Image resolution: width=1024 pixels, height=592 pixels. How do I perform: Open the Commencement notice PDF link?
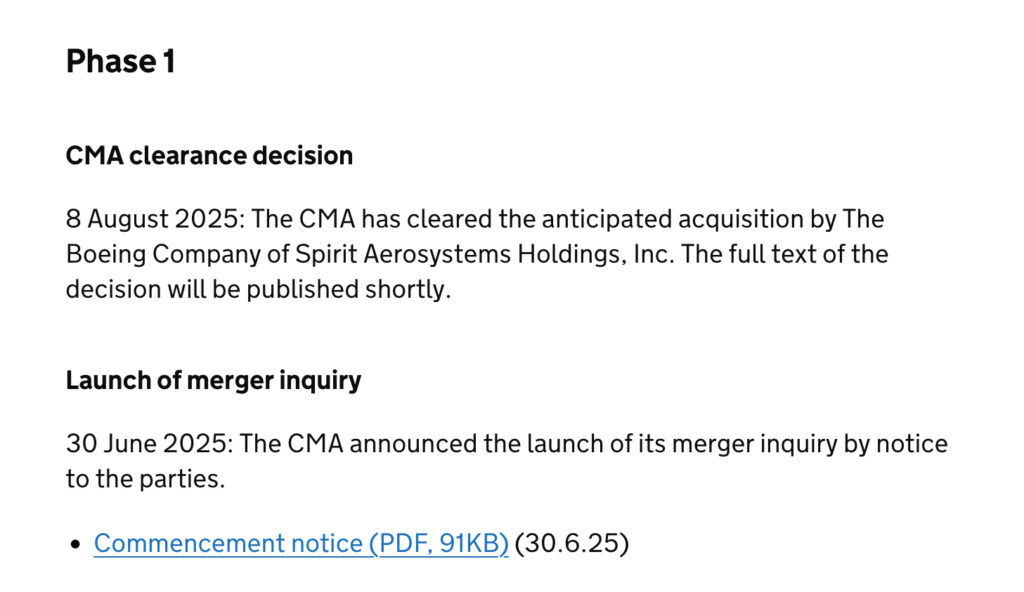(x=301, y=543)
